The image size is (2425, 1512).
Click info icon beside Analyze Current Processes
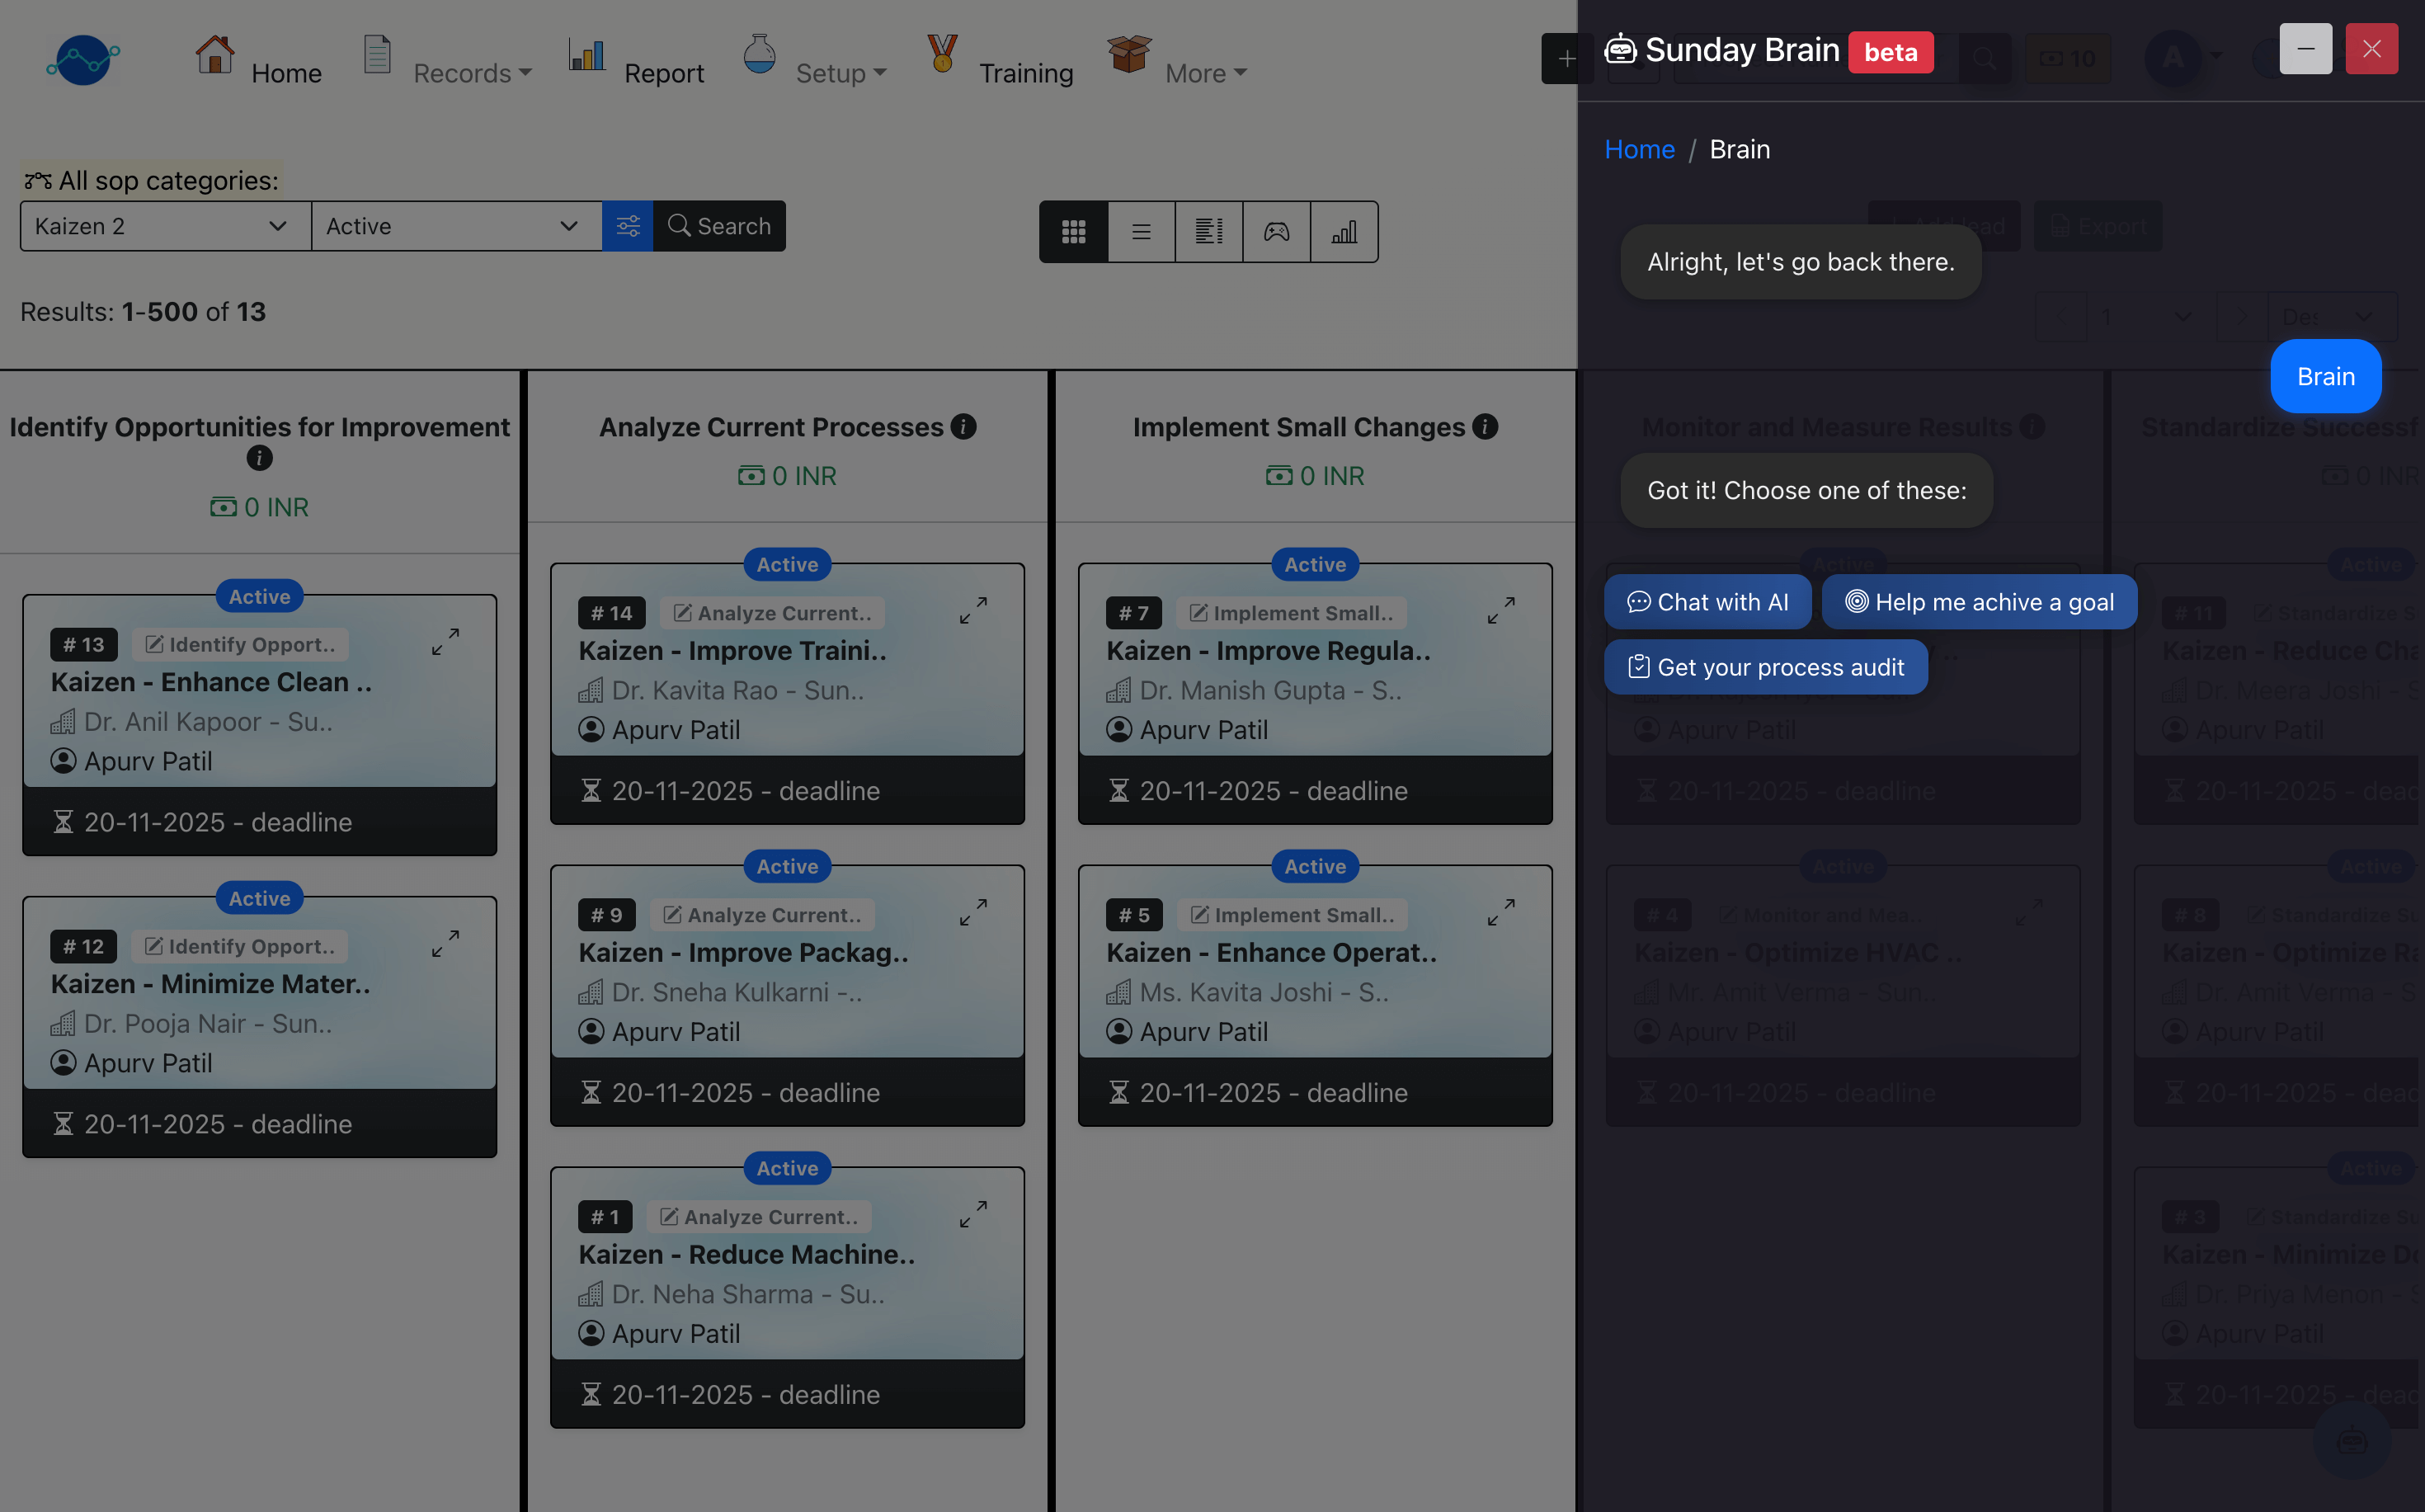963,427
